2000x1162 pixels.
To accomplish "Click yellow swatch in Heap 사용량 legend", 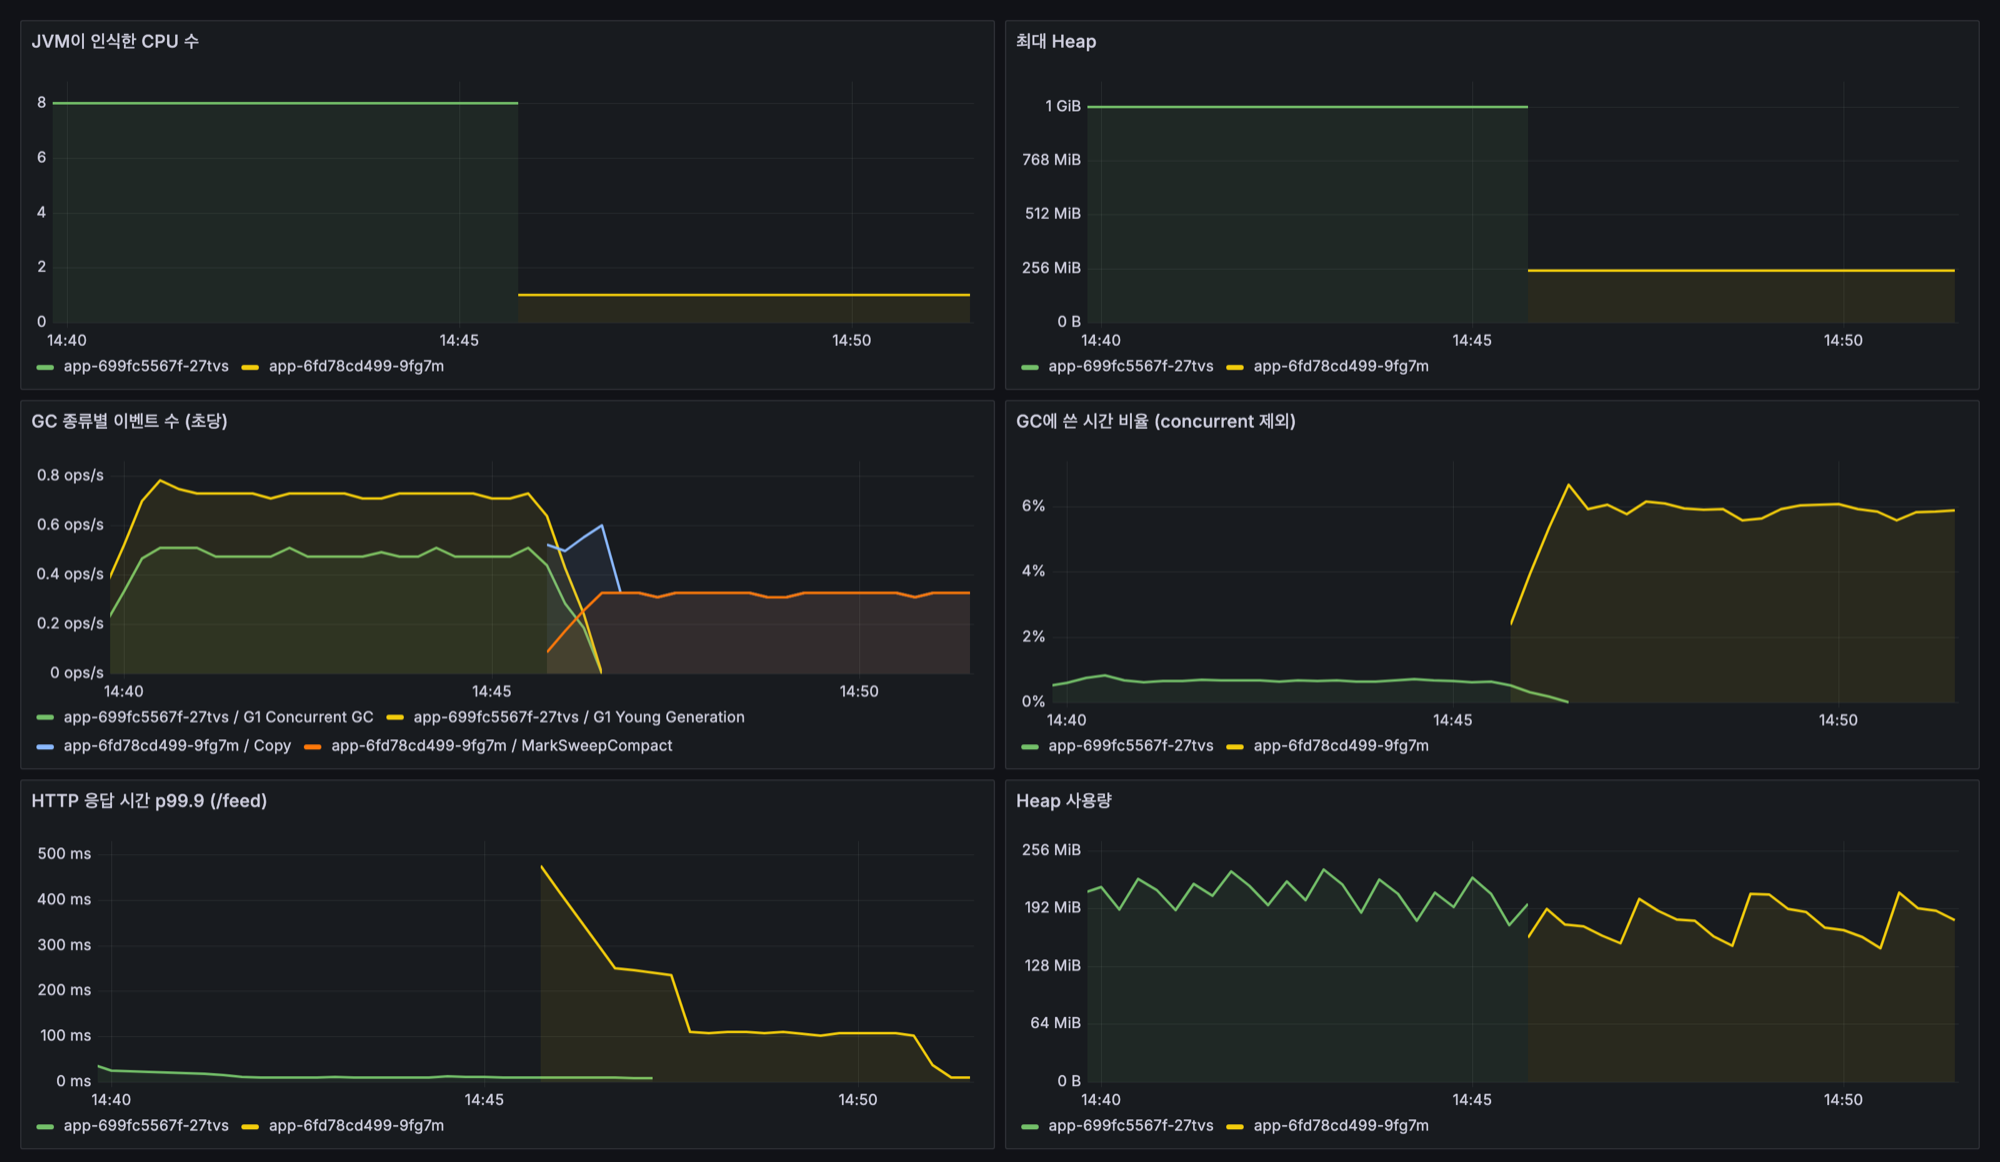I will (x=1235, y=1127).
